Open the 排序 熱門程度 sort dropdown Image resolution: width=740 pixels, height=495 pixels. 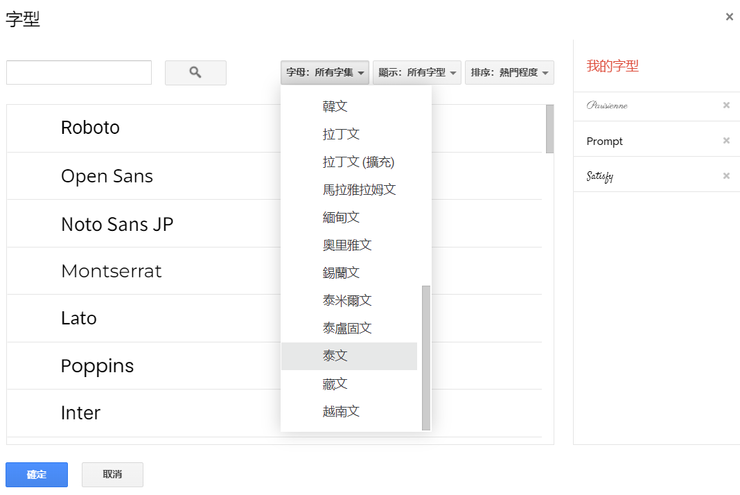509,73
